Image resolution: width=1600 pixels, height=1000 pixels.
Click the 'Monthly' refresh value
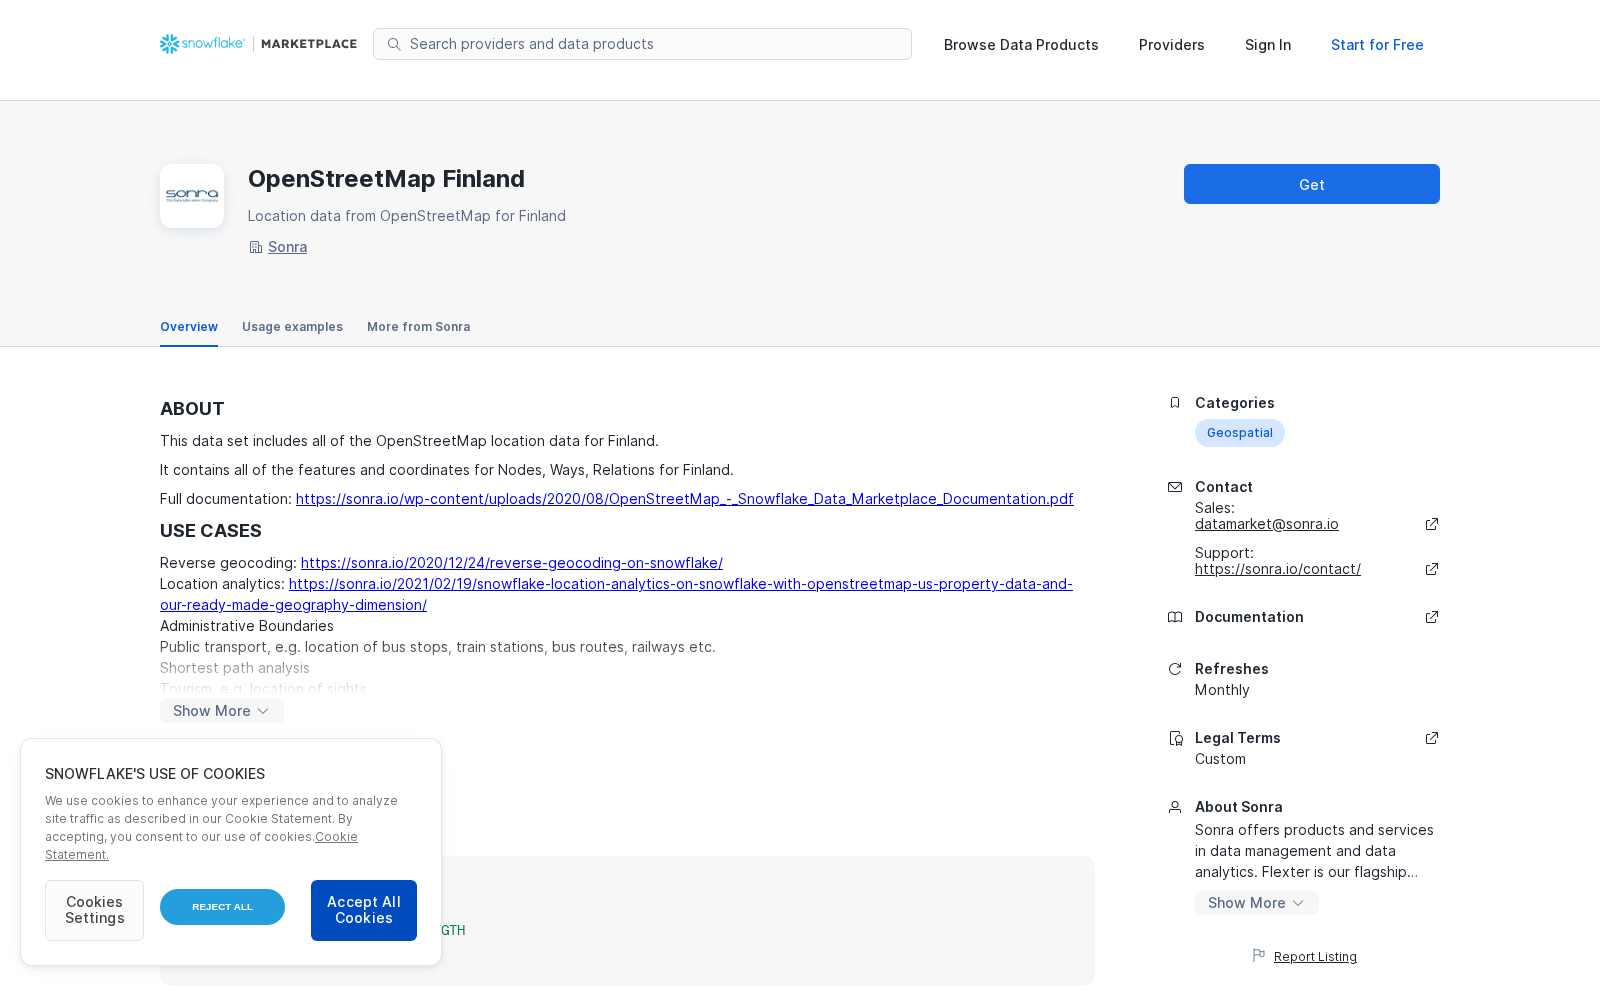(x=1222, y=690)
